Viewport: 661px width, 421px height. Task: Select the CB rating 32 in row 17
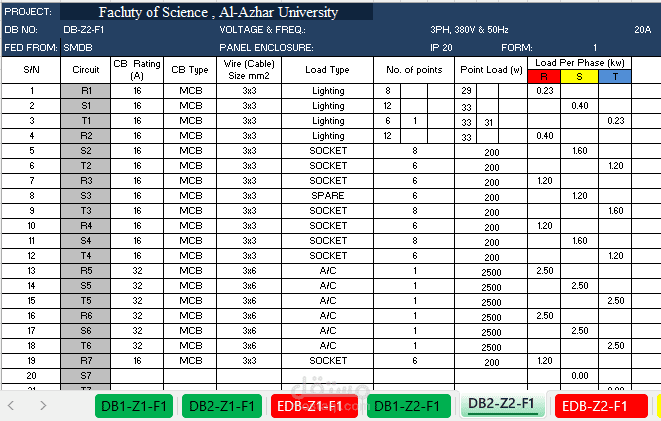(137, 331)
